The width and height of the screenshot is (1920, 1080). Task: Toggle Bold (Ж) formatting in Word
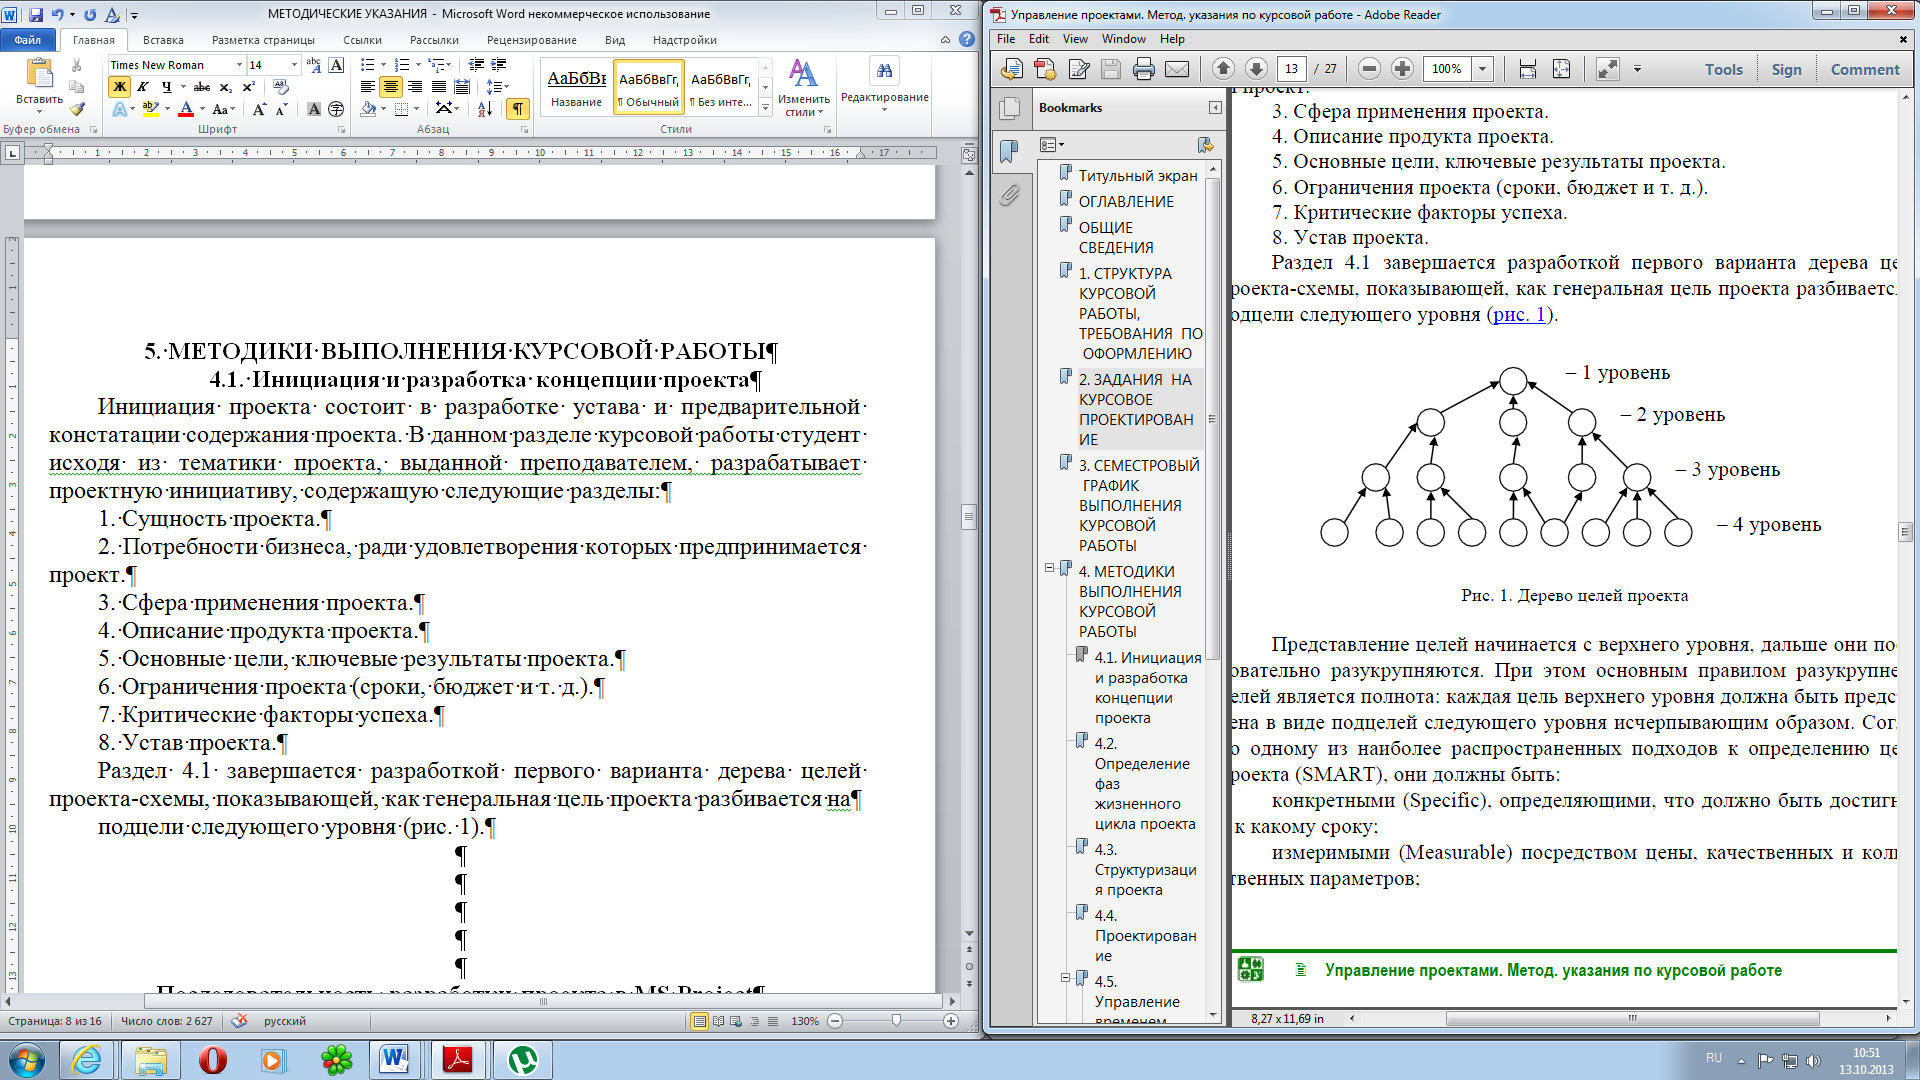point(120,87)
